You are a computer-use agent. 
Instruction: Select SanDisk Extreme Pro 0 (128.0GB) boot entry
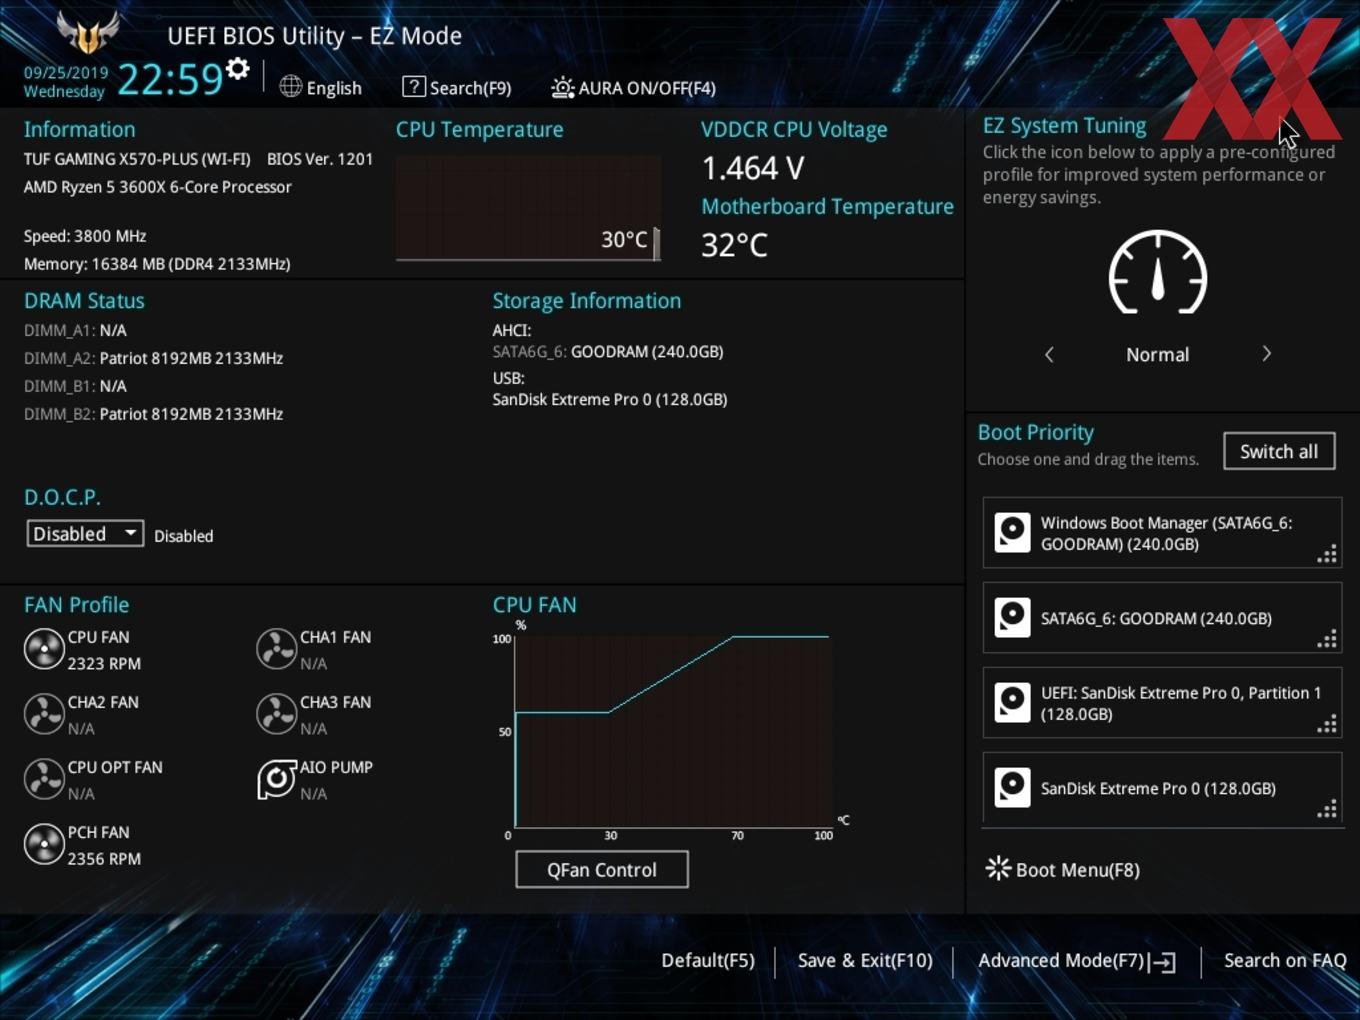1162,788
